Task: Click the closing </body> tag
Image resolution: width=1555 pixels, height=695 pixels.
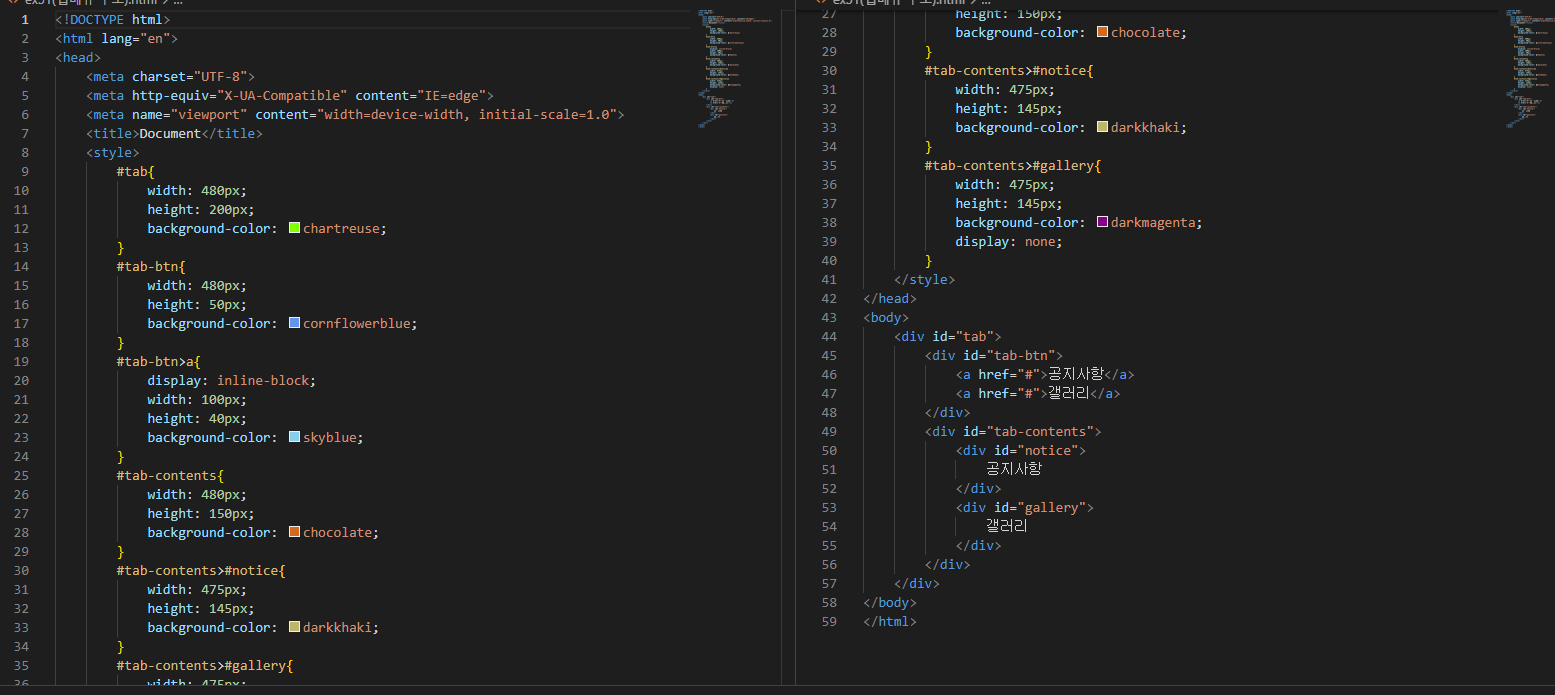Action: (x=890, y=602)
